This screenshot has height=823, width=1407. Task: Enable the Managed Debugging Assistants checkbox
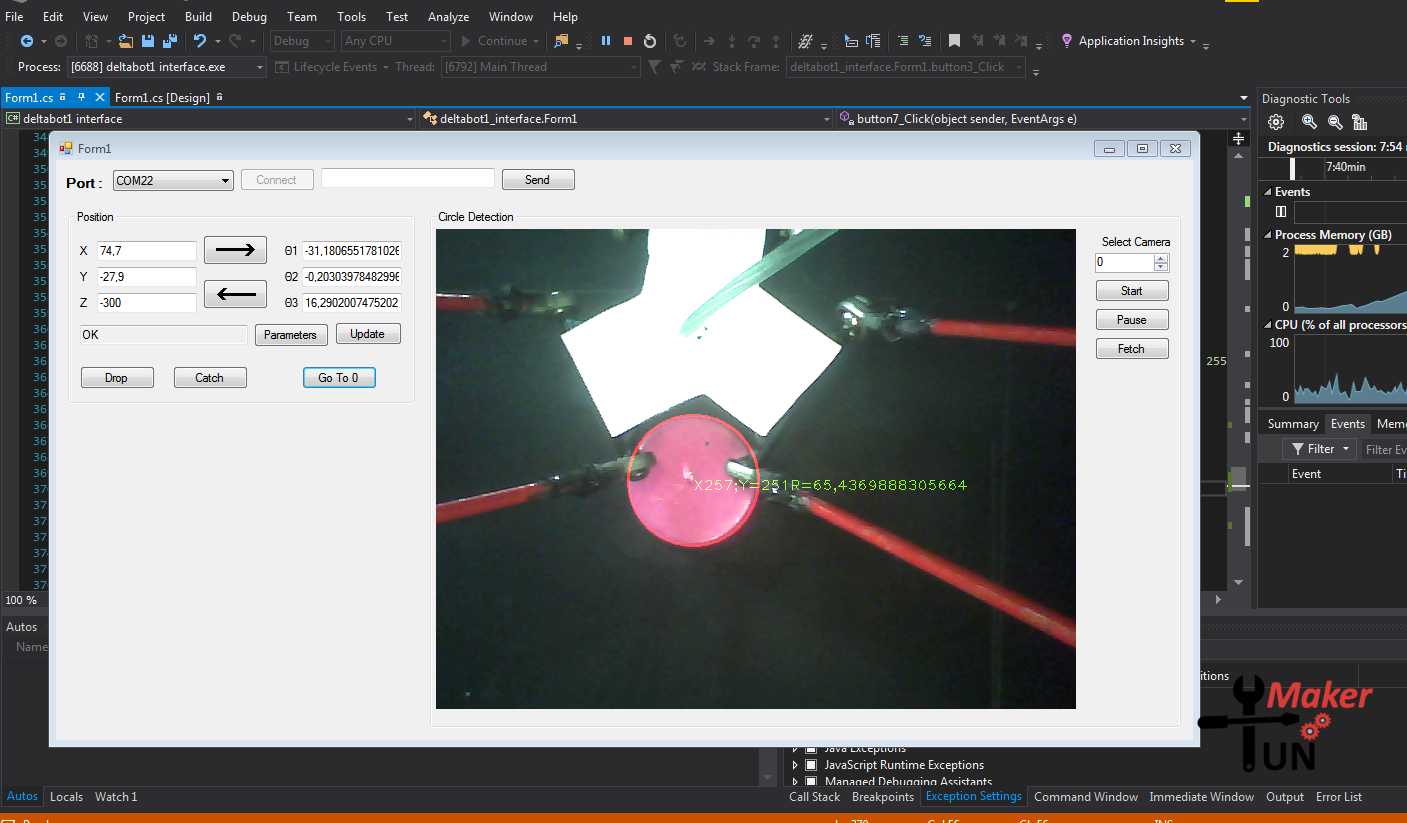(x=810, y=781)
